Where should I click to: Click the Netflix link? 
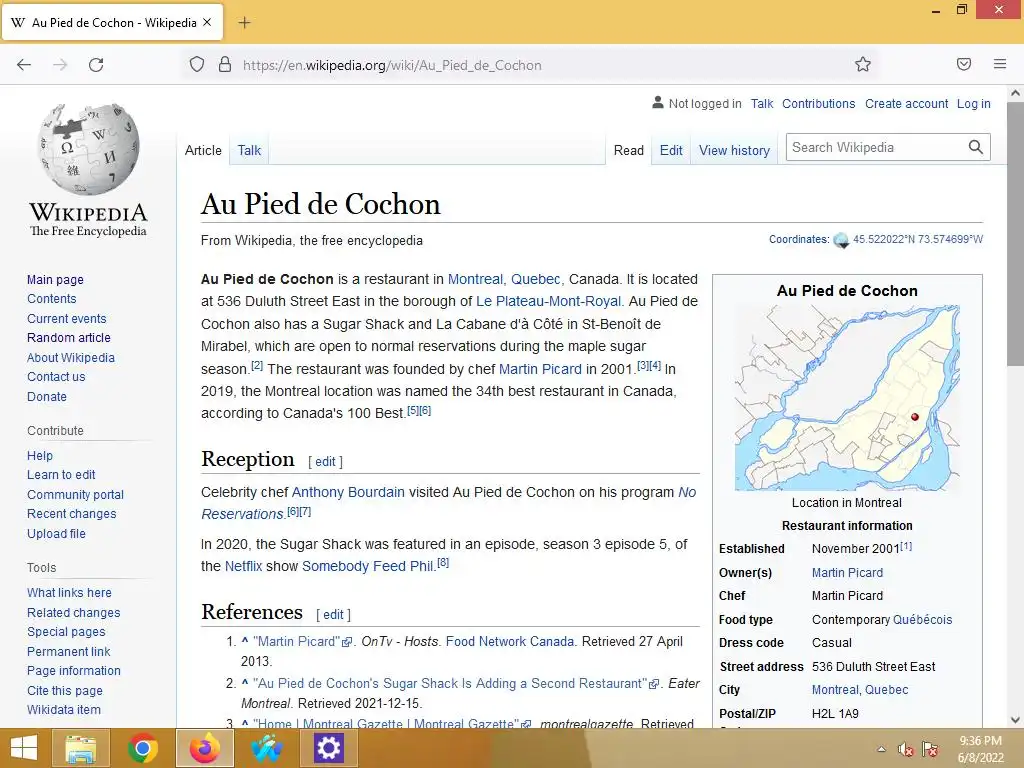243,566
